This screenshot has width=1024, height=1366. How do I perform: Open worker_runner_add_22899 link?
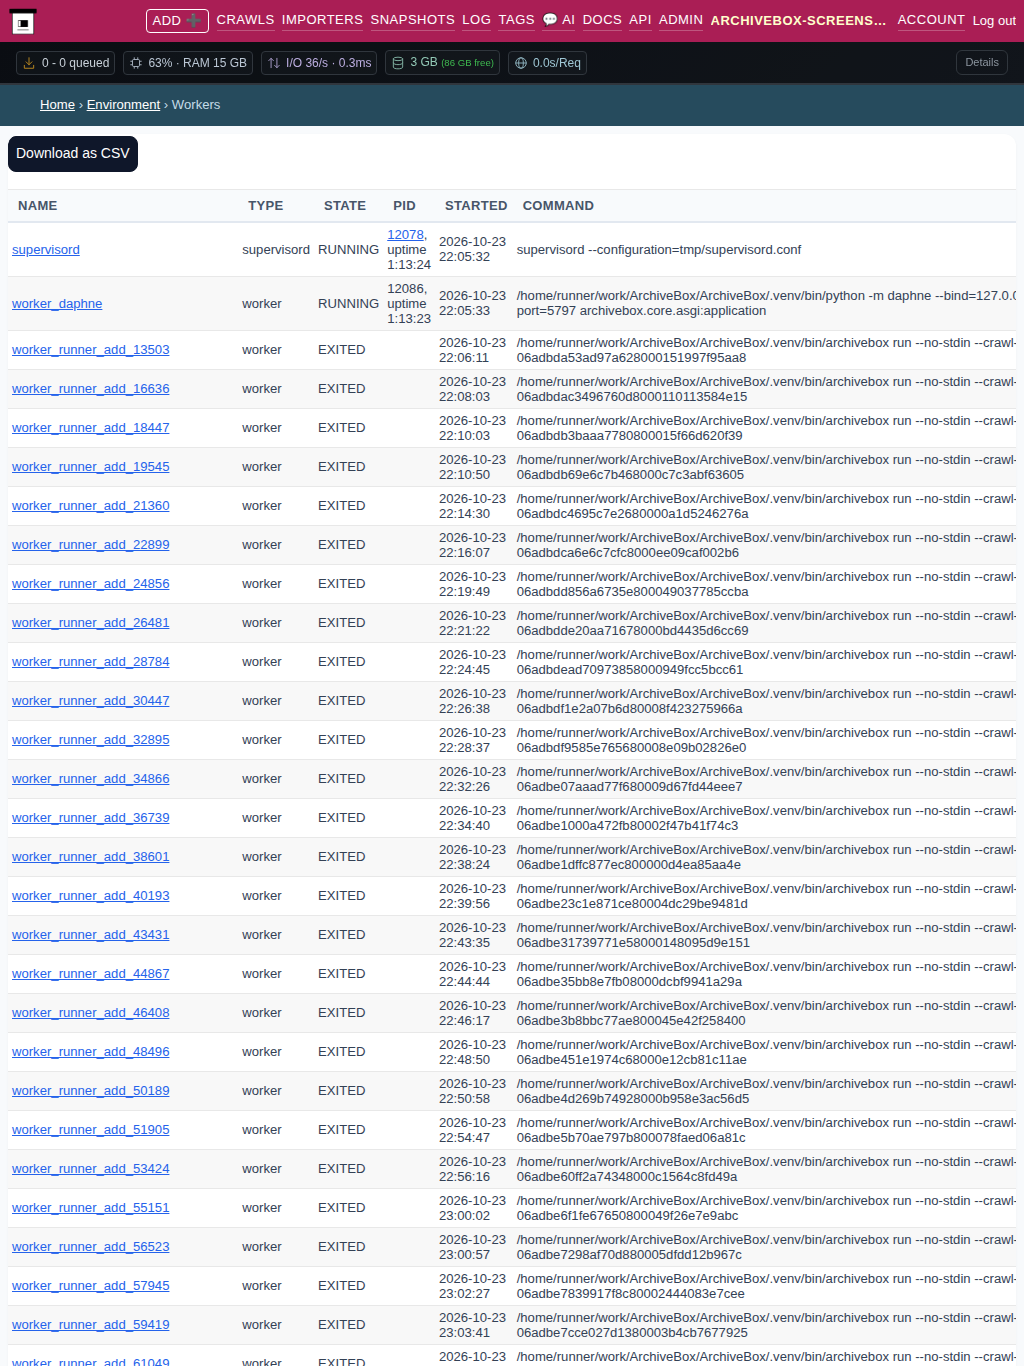click(x=91, y=545)
